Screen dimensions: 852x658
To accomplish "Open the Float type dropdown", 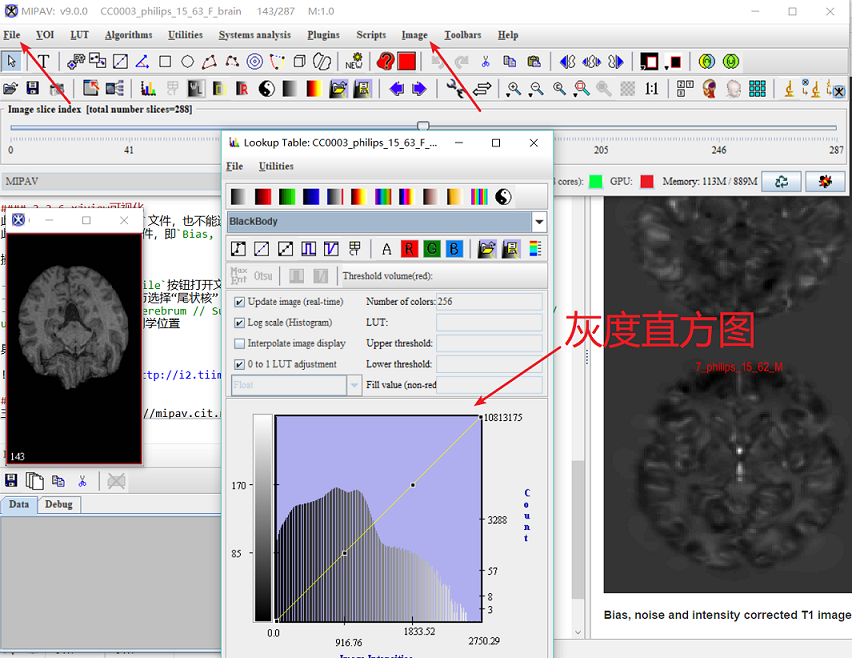I will point(354,385).
